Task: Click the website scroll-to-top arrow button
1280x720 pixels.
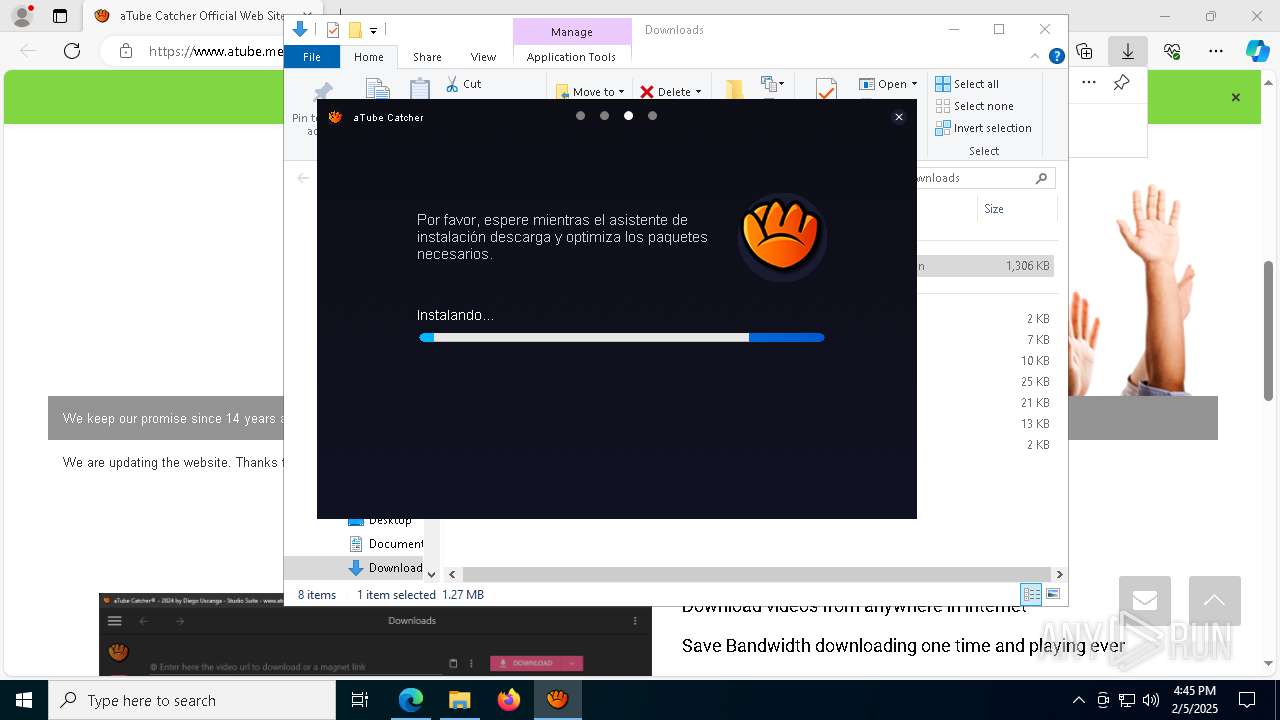Action: (1215, 601)
